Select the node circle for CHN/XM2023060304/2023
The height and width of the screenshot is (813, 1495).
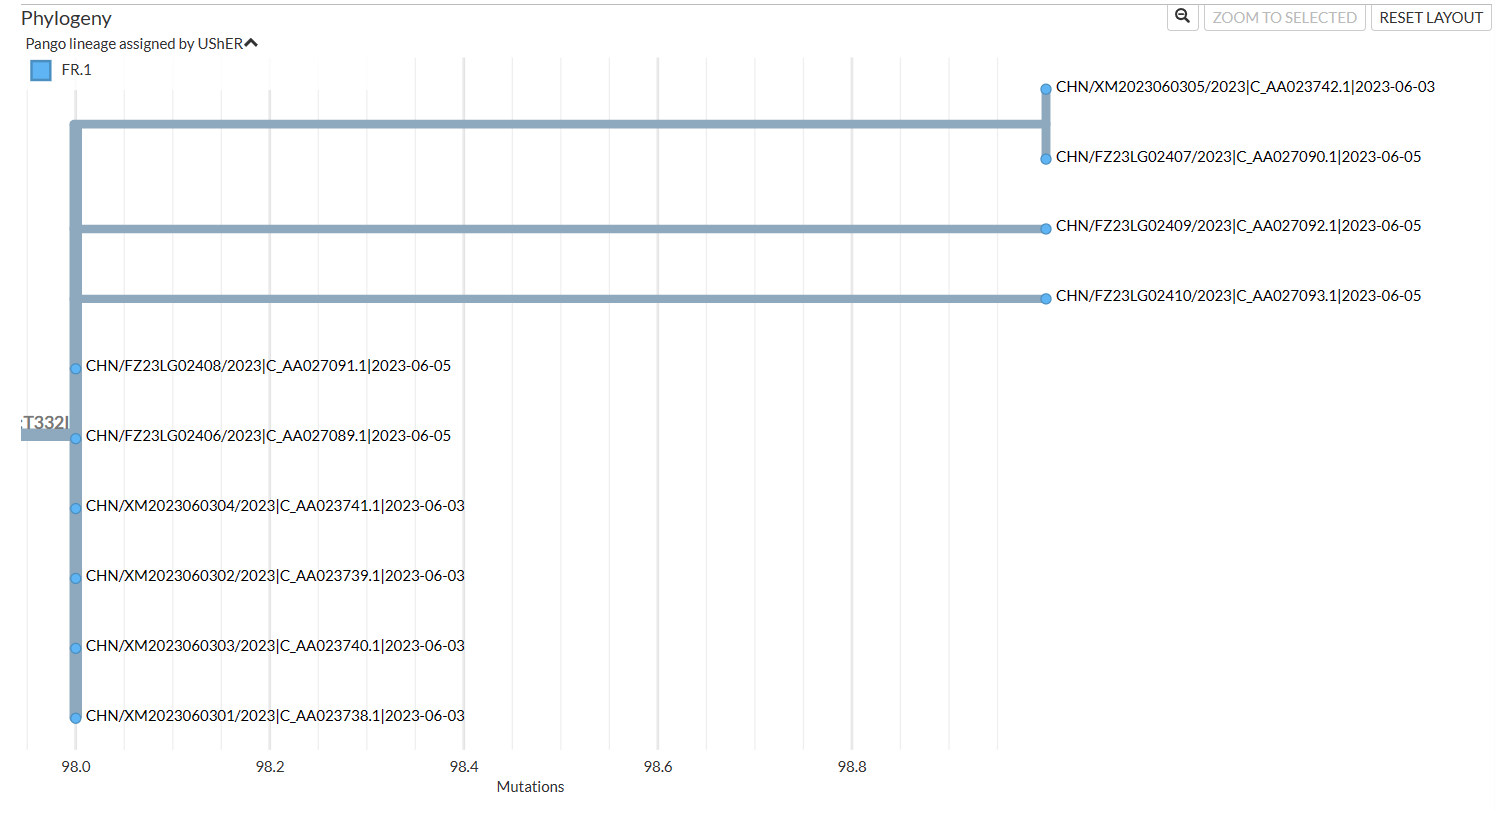click(x=75, y=508)
